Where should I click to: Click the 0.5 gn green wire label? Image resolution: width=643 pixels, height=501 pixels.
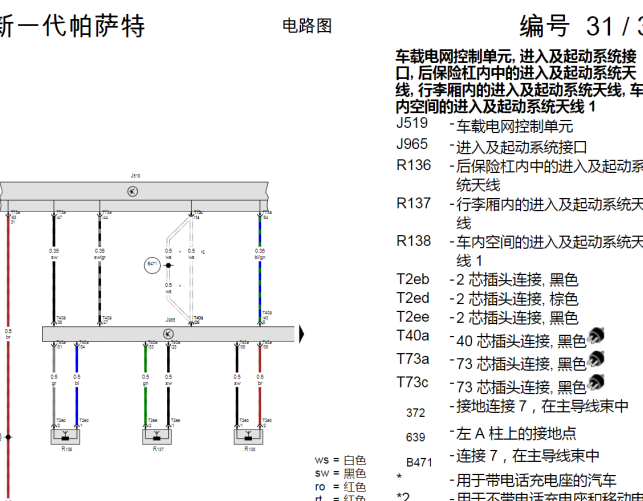coord(145,380)
